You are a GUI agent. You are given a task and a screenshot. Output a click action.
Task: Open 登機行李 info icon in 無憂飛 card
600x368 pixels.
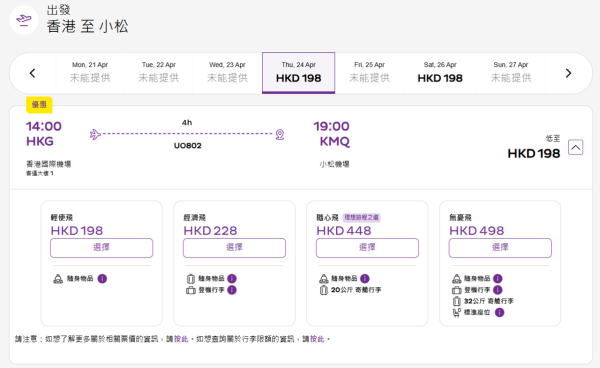498,290
